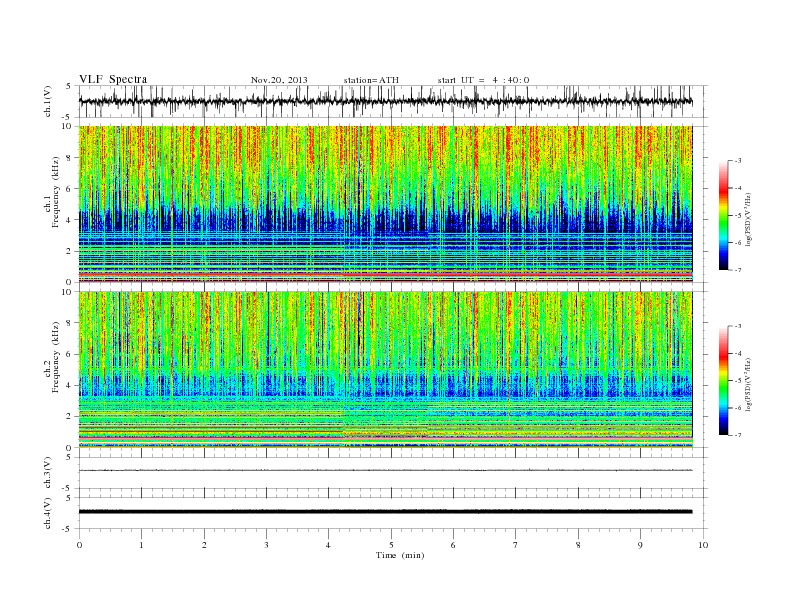Click time axis tick label "9"
The height and width of the screenshot is (612, 792).
(x=640, y=545)
